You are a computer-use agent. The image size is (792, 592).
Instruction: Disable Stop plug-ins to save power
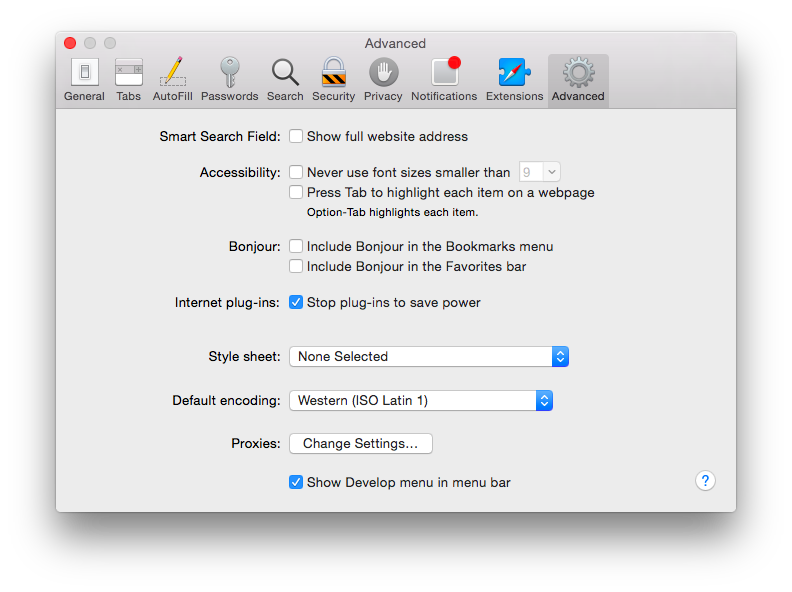(296, 302)
